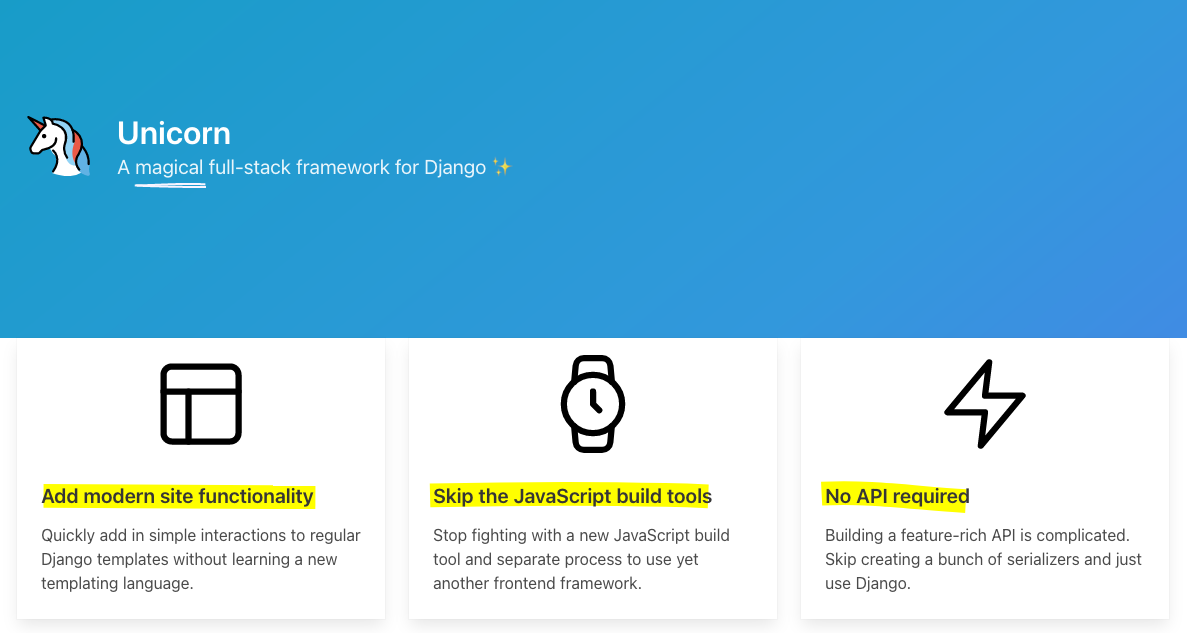The height and width of the screenshot is (633, 1187).
Task: Click the 'Building a feature-rich API is complicated' paragraph
Action: click(x=983, y=560)
